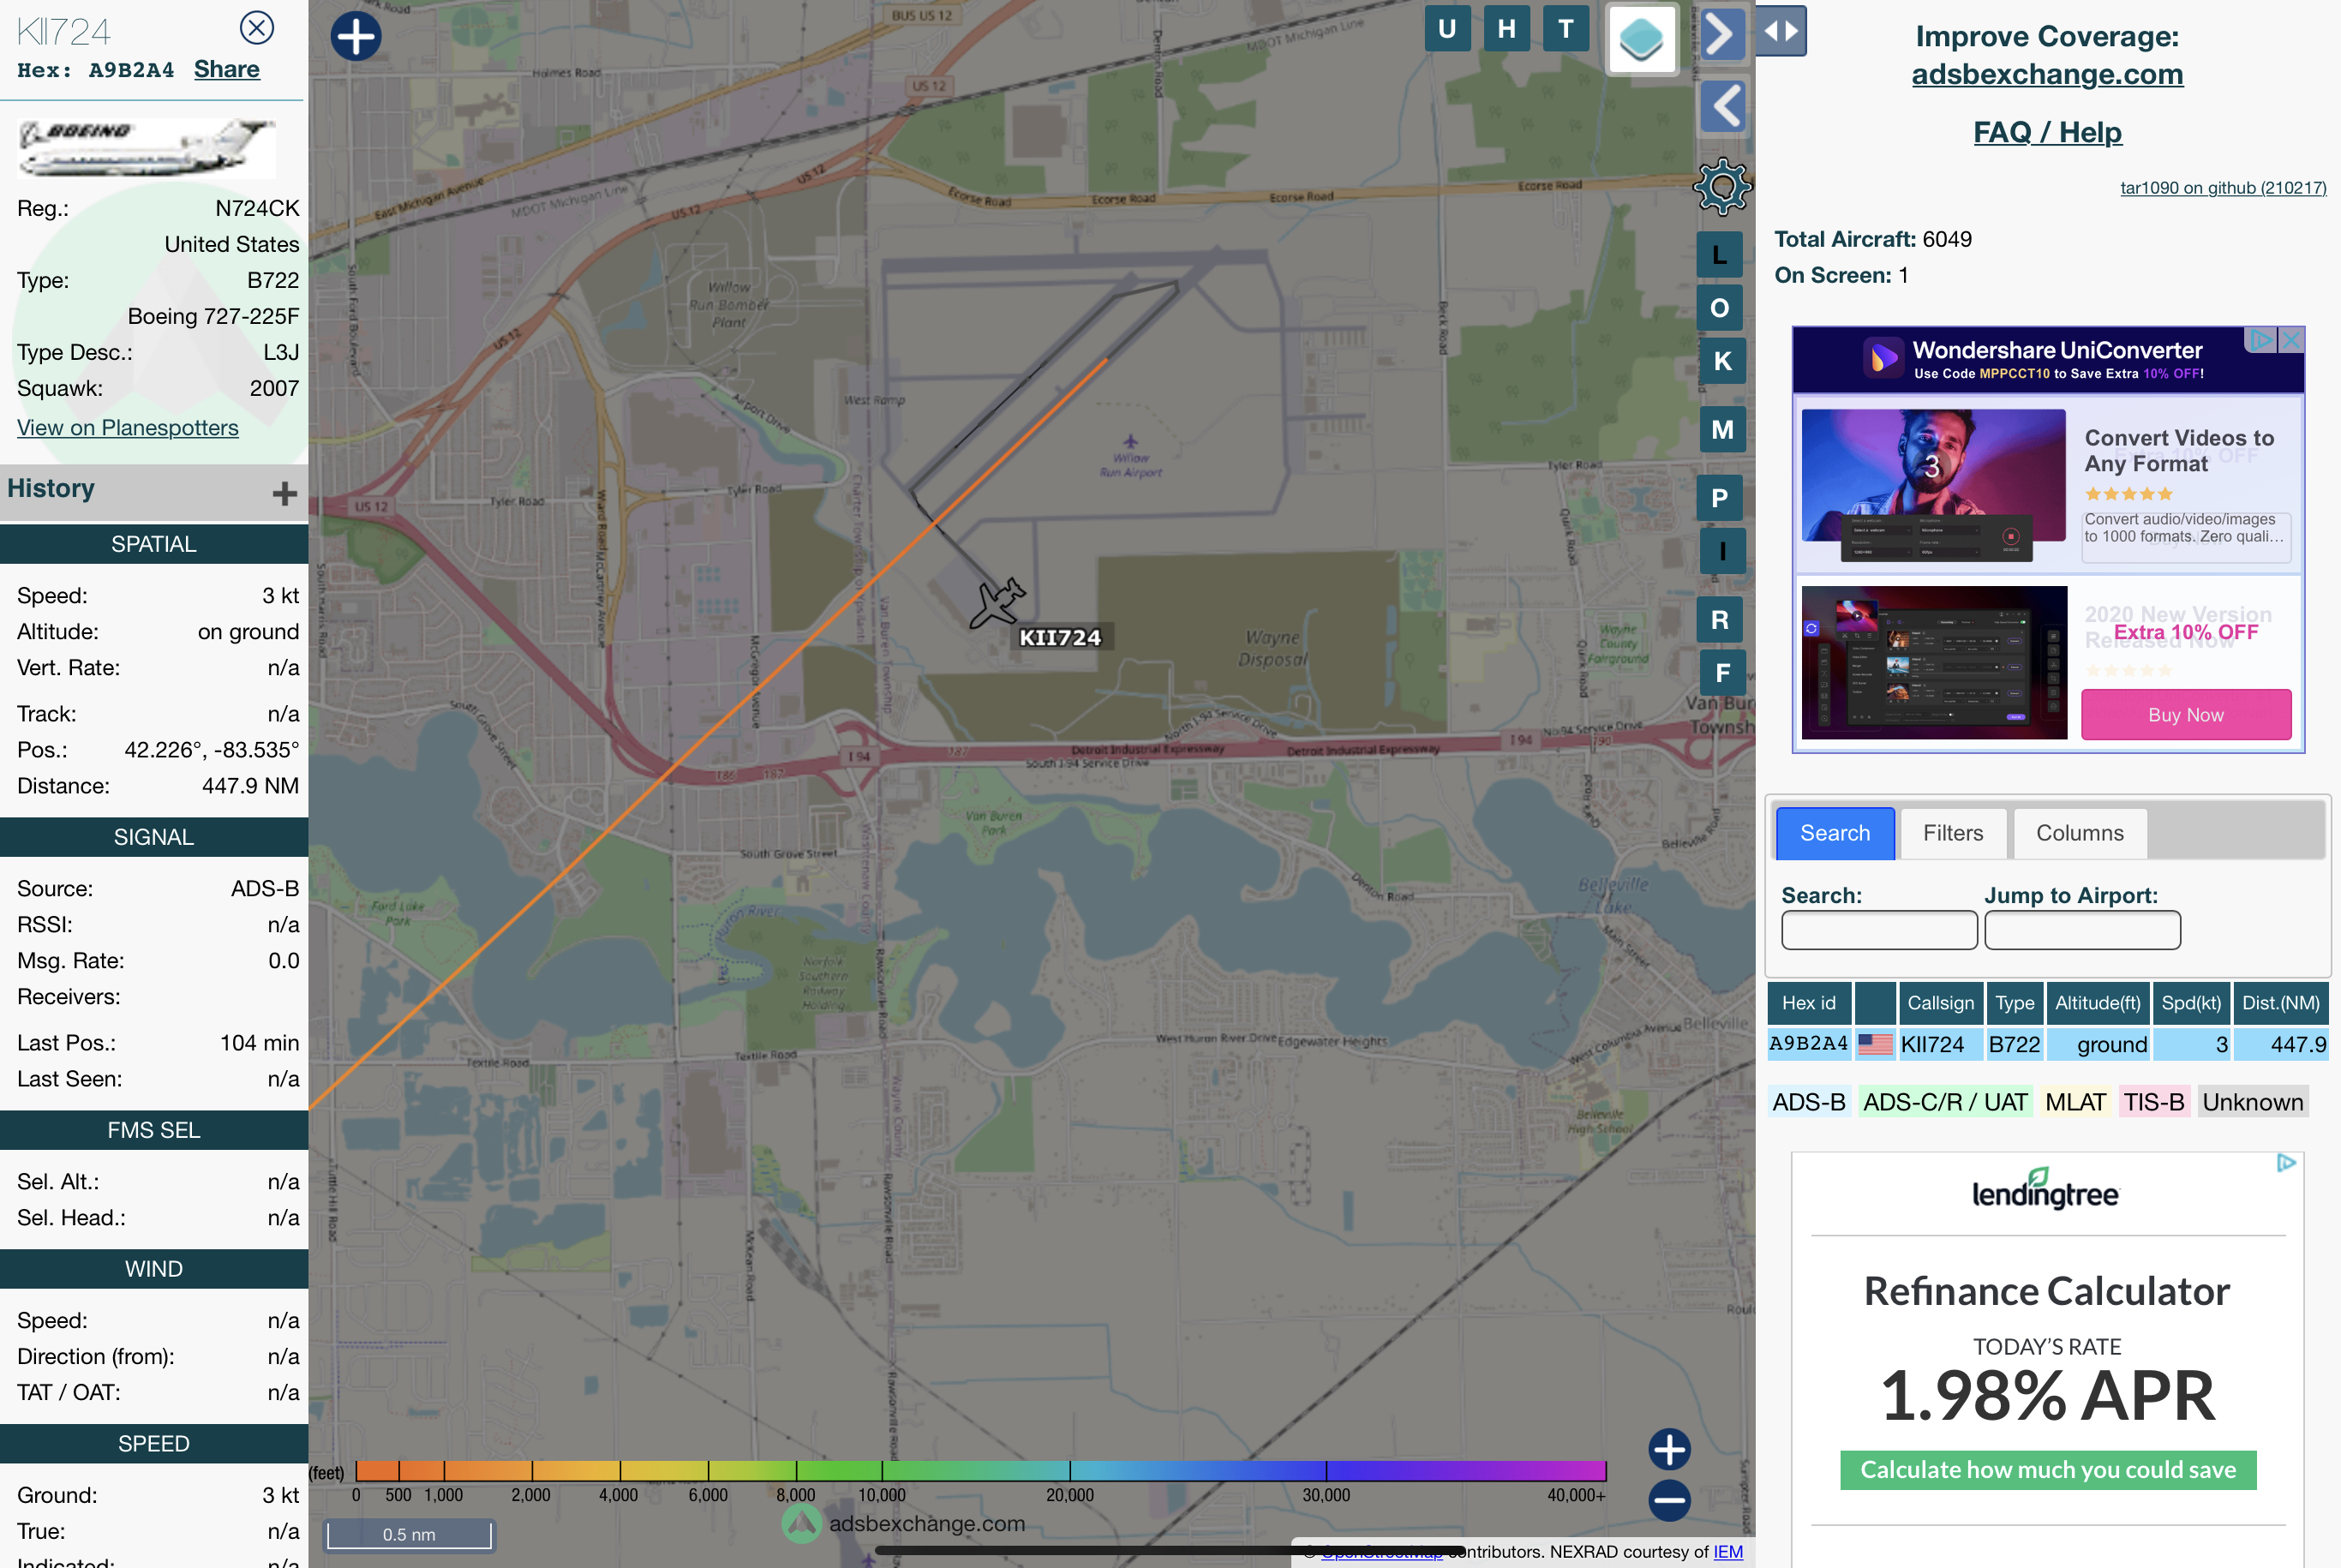The image size is (2341, 1568).
Task: Click the left chevron arrow button
Action: [x=1724, y=106]
